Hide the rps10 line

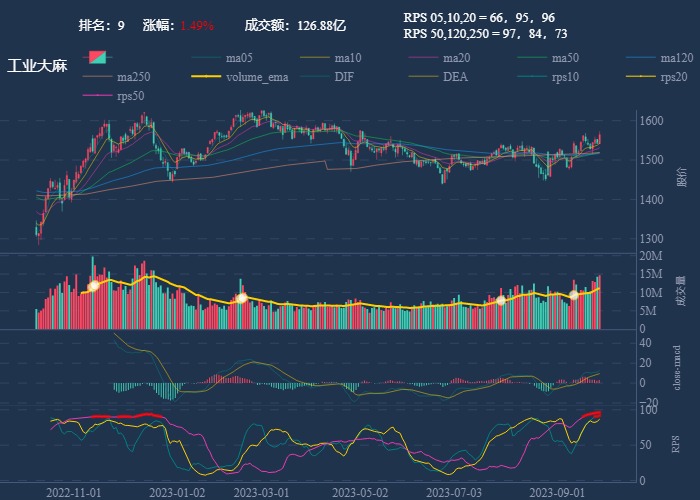pos(564,77)
